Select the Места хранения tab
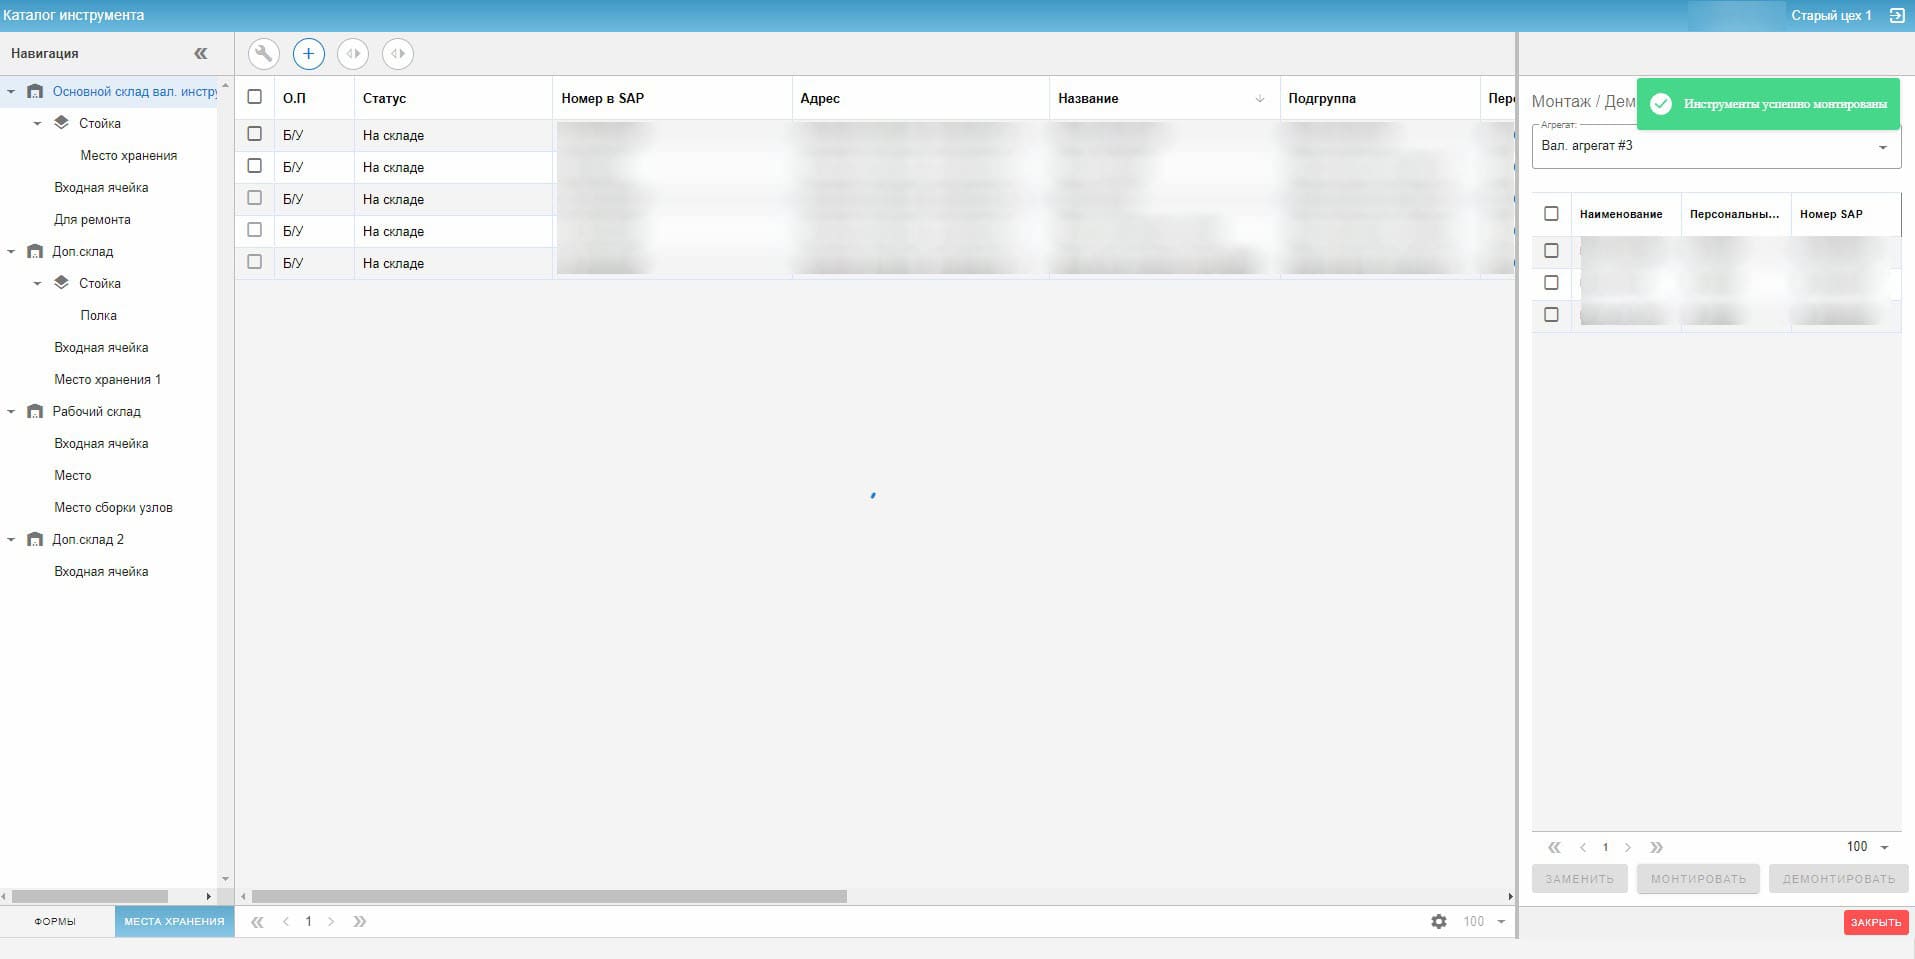The image size is (1915, 959). [174, 922]
